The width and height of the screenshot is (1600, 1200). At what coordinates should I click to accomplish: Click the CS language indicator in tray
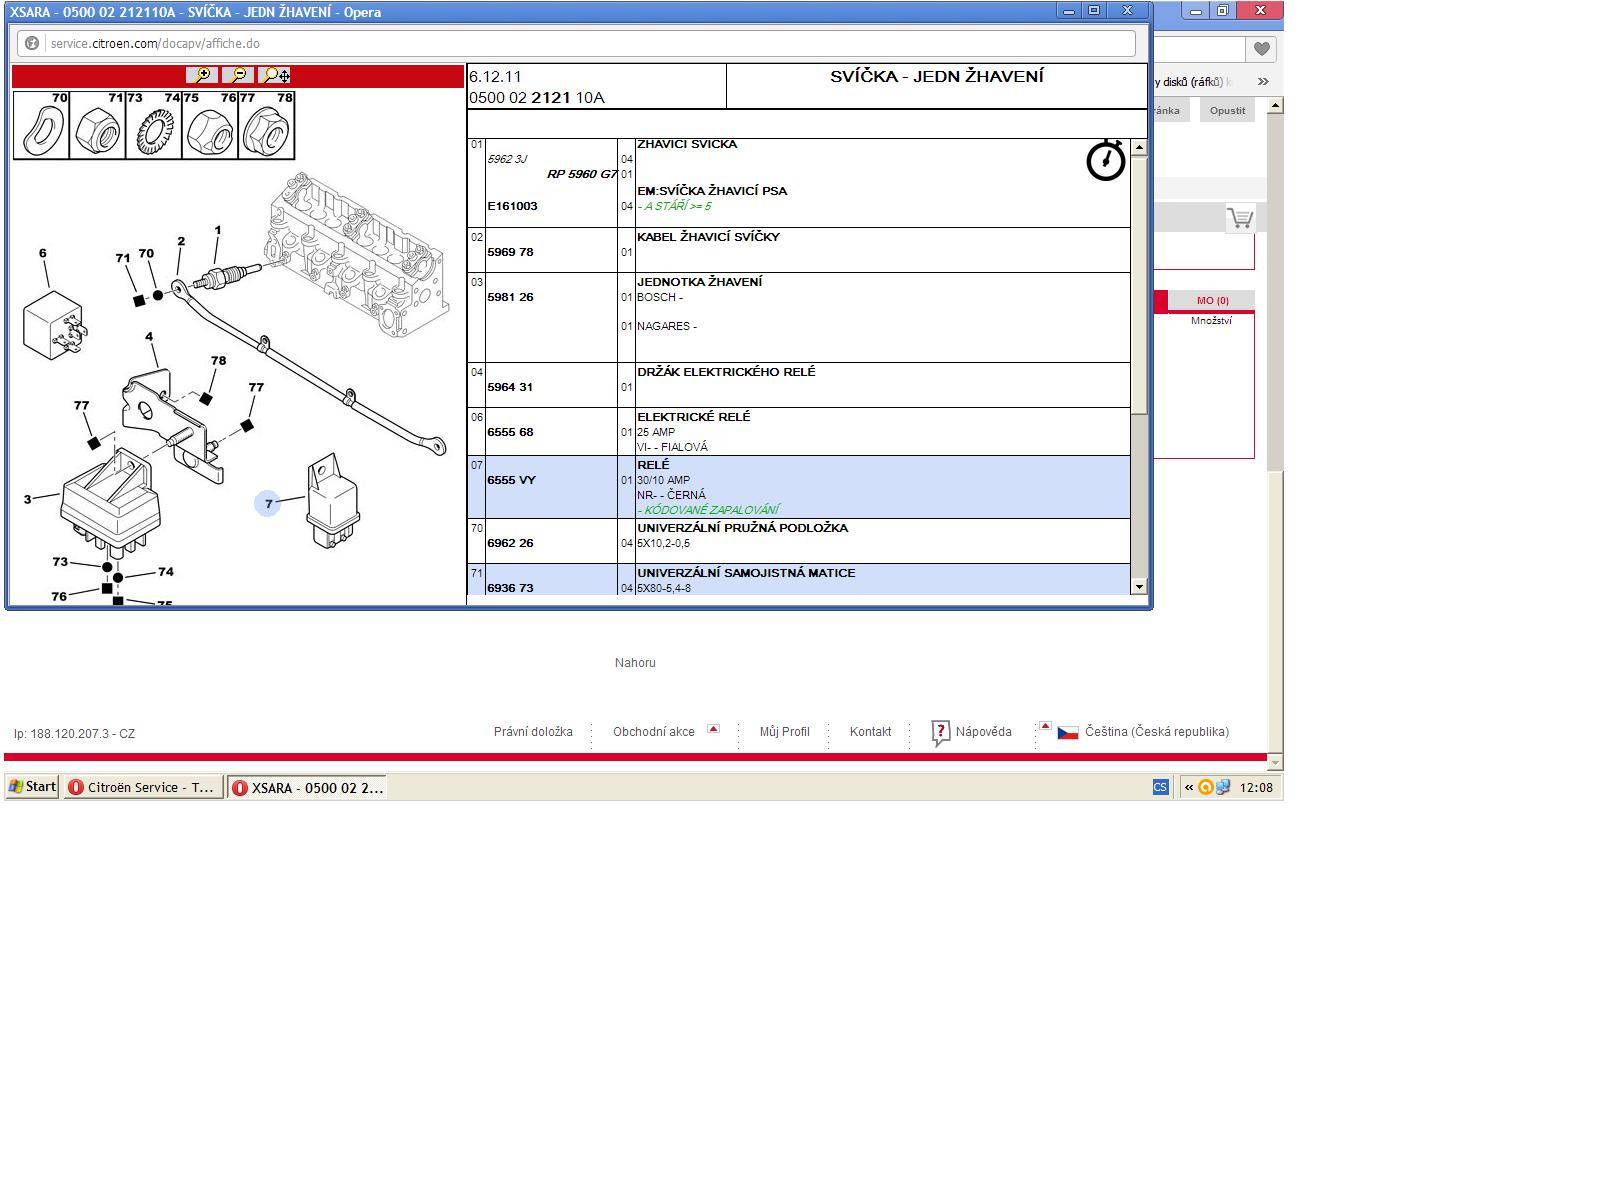[x=1160, y=787]
